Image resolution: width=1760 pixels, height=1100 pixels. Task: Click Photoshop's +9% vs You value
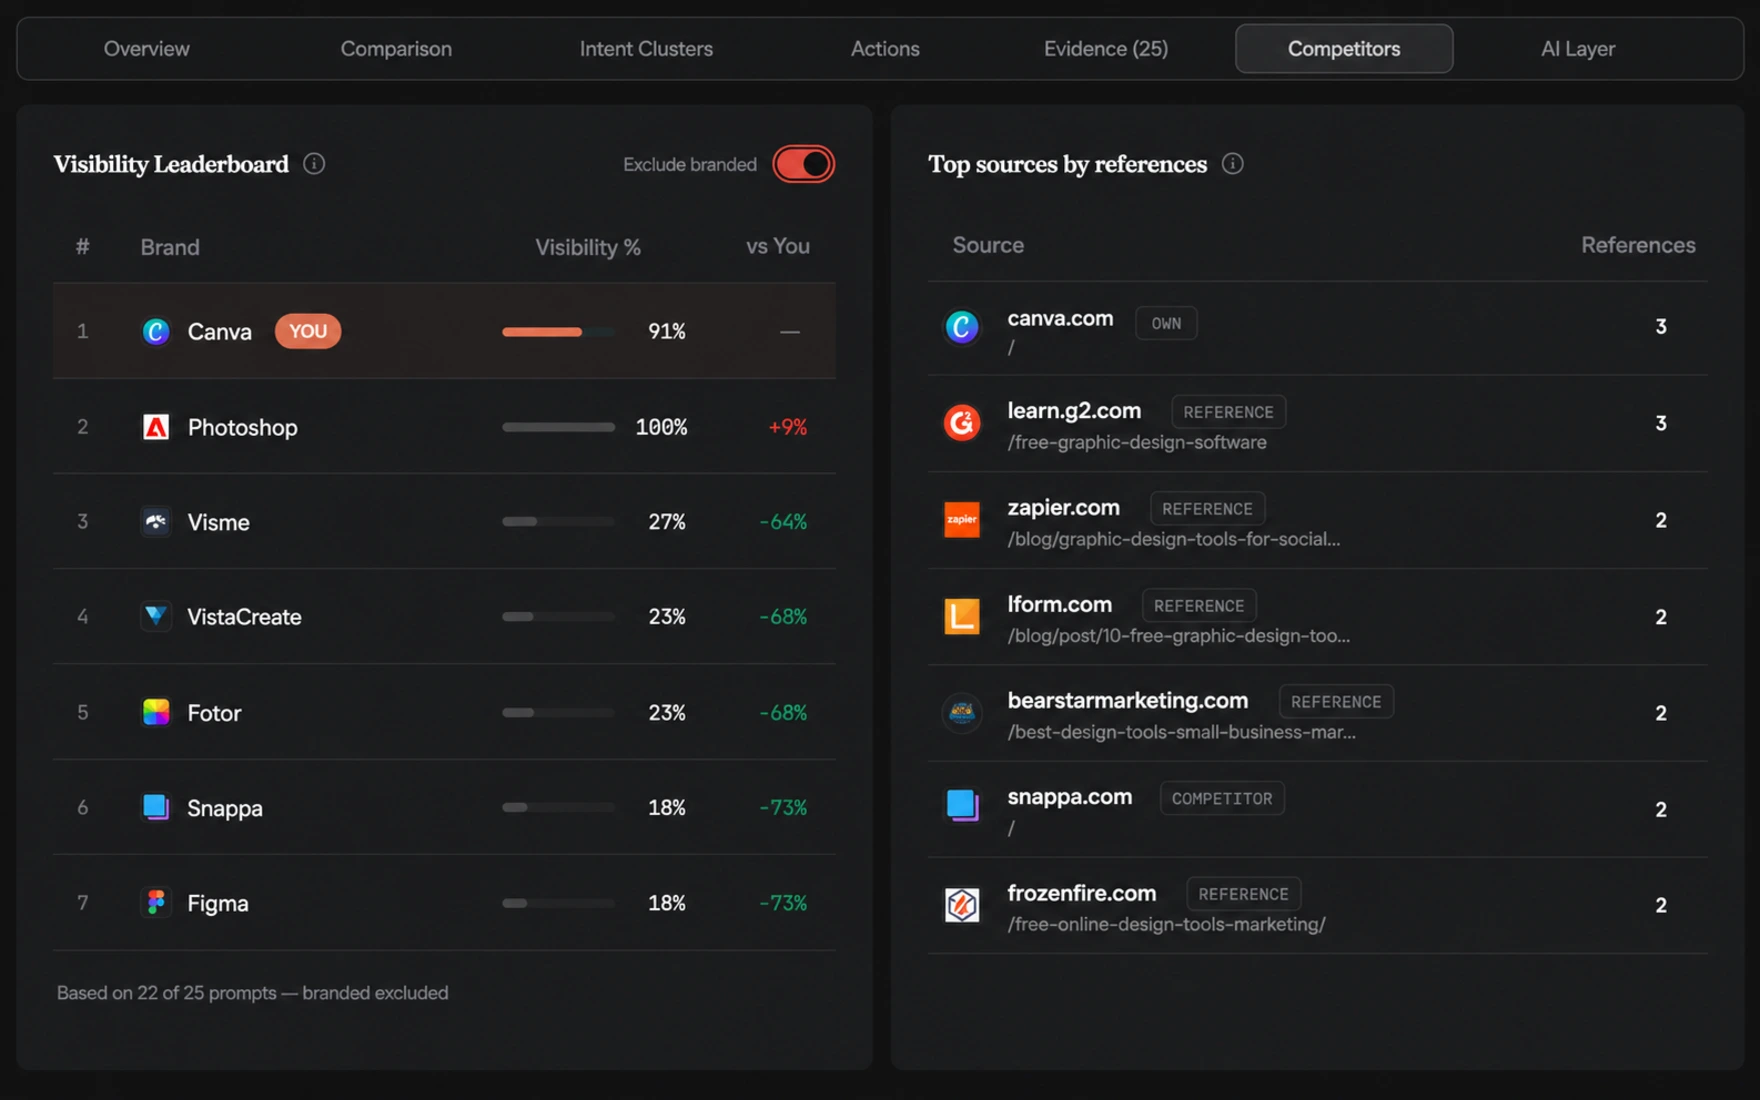coord(788,427)
